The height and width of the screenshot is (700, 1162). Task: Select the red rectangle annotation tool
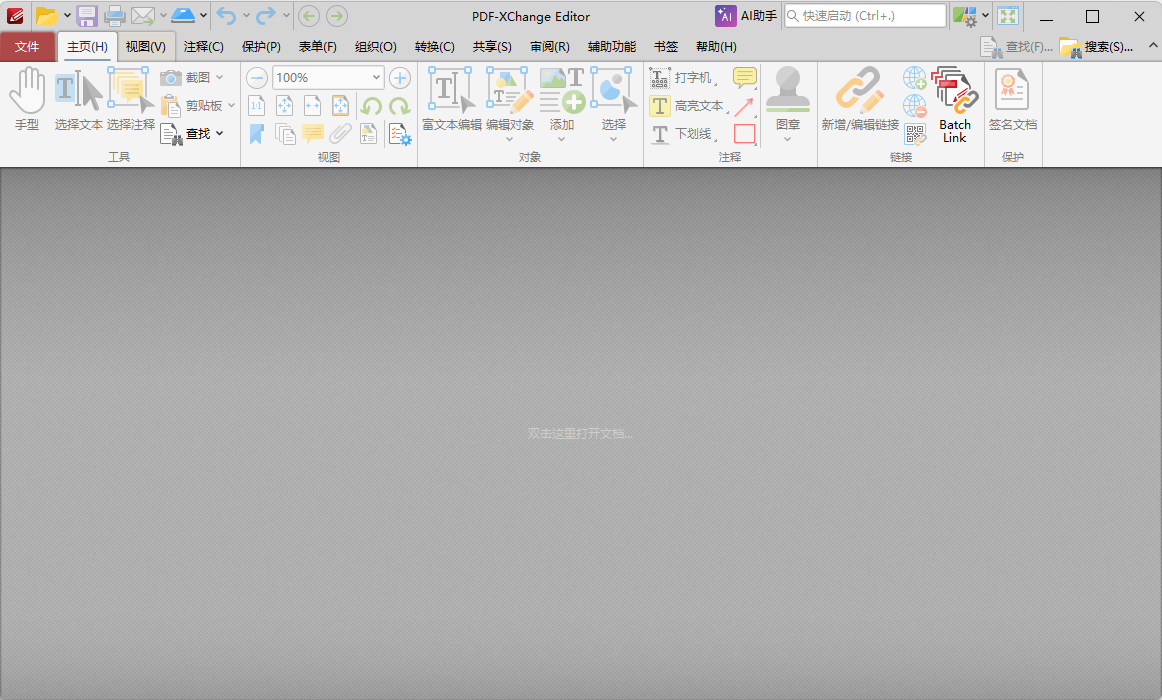pyautogui.click(x=744, y=134)
